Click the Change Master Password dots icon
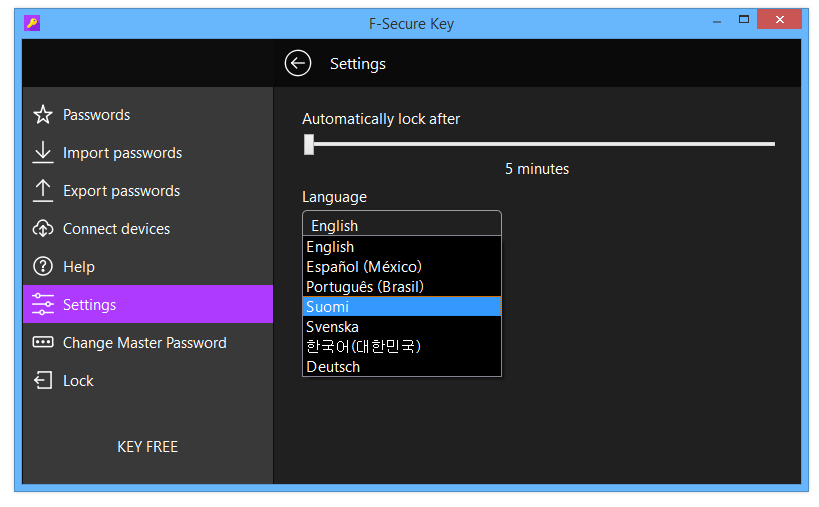The image size is (819, 507). point(43,343)
